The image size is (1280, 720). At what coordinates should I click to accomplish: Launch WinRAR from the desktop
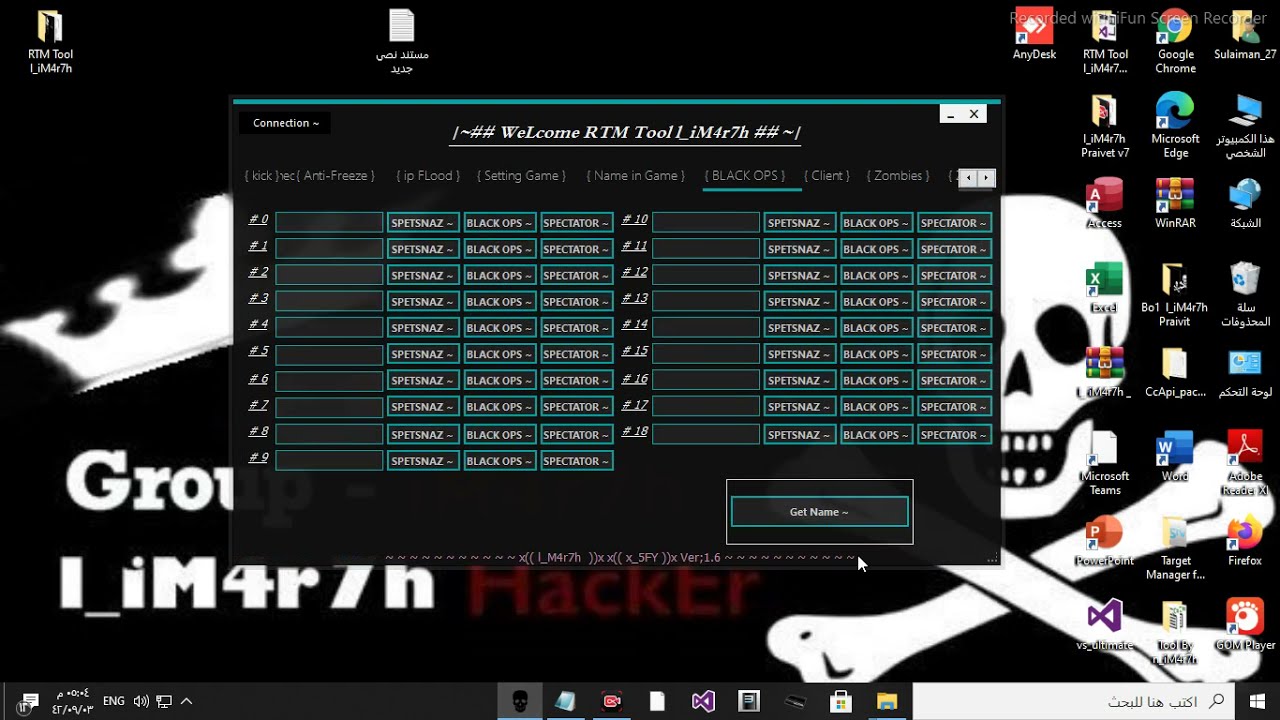(1175, 203)
